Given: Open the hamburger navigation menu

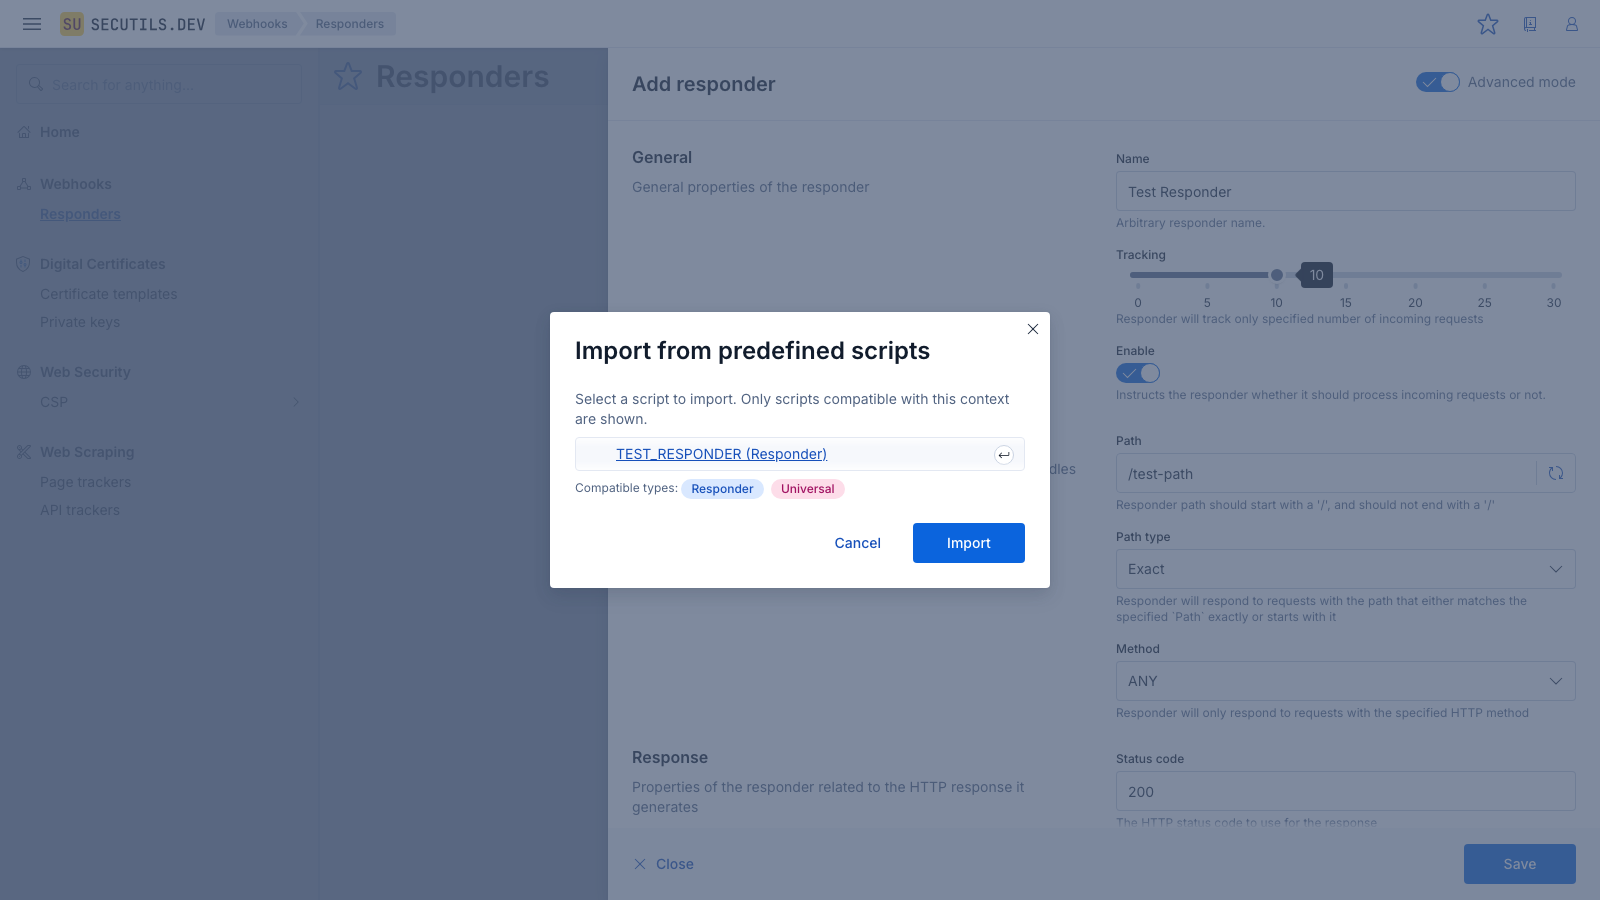Looking at the screenshot, I should [x=32, y=24].
